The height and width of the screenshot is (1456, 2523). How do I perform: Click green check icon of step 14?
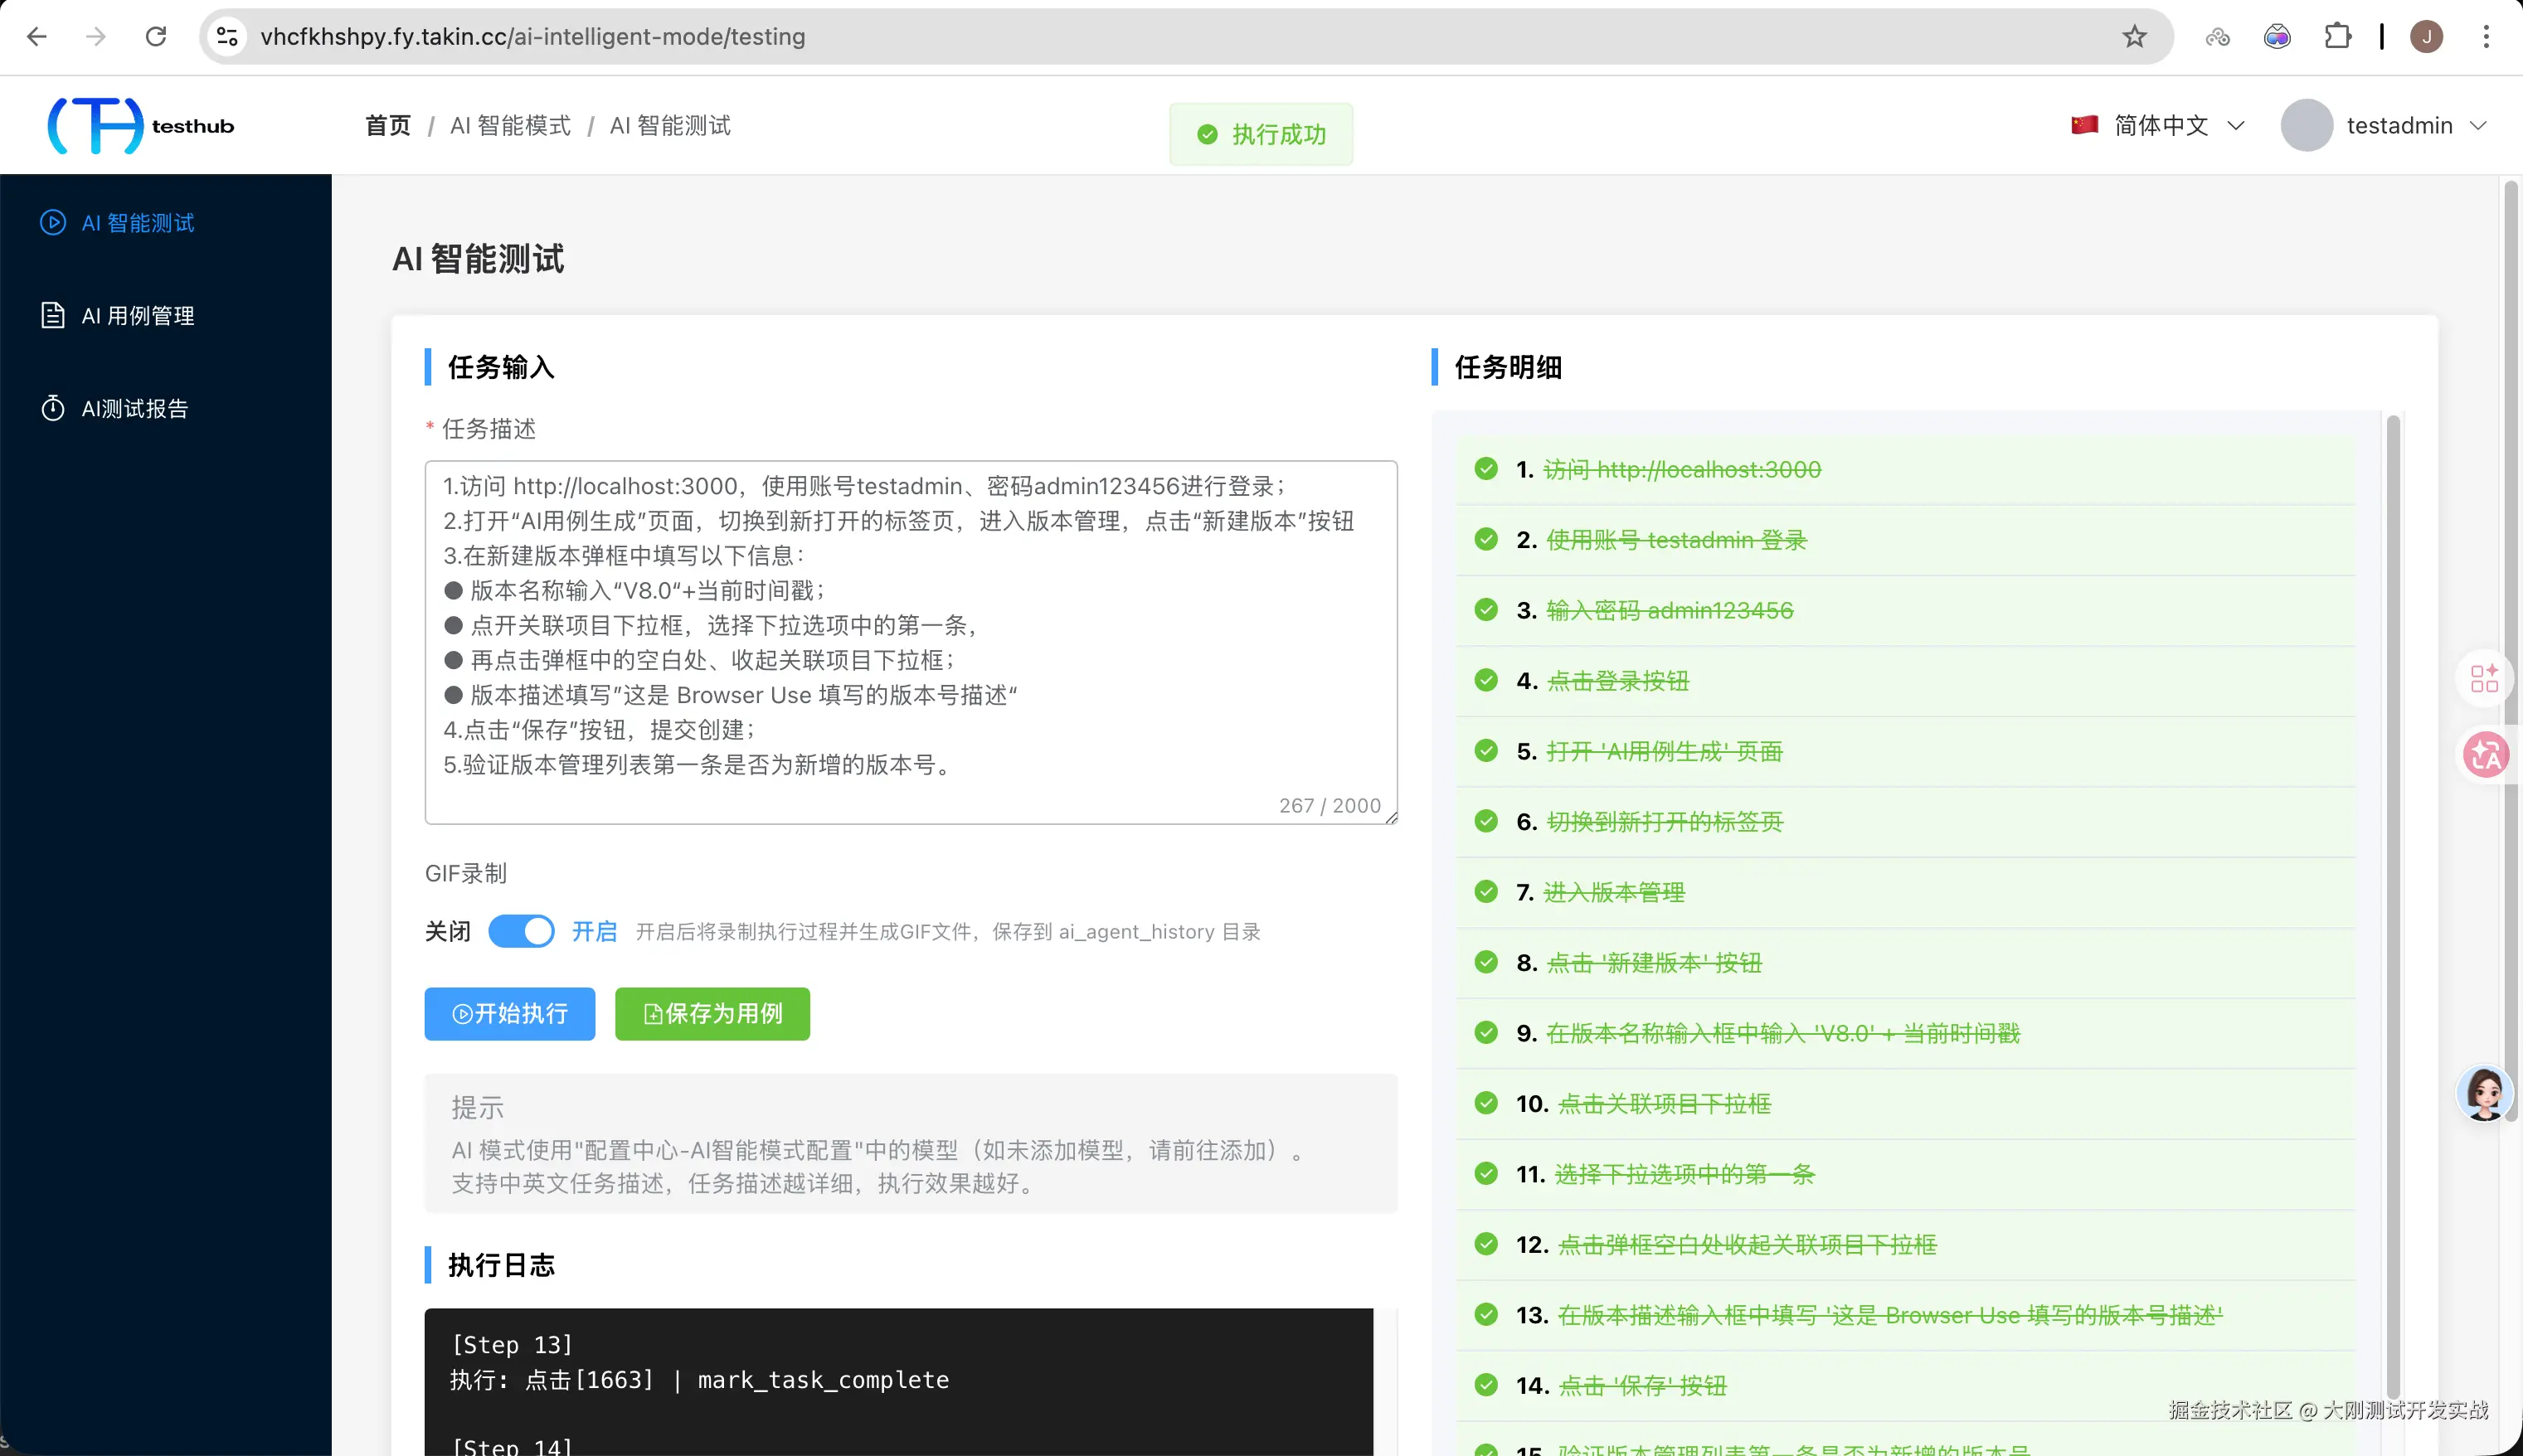pyautogui.click(x=1486, y=1385)
